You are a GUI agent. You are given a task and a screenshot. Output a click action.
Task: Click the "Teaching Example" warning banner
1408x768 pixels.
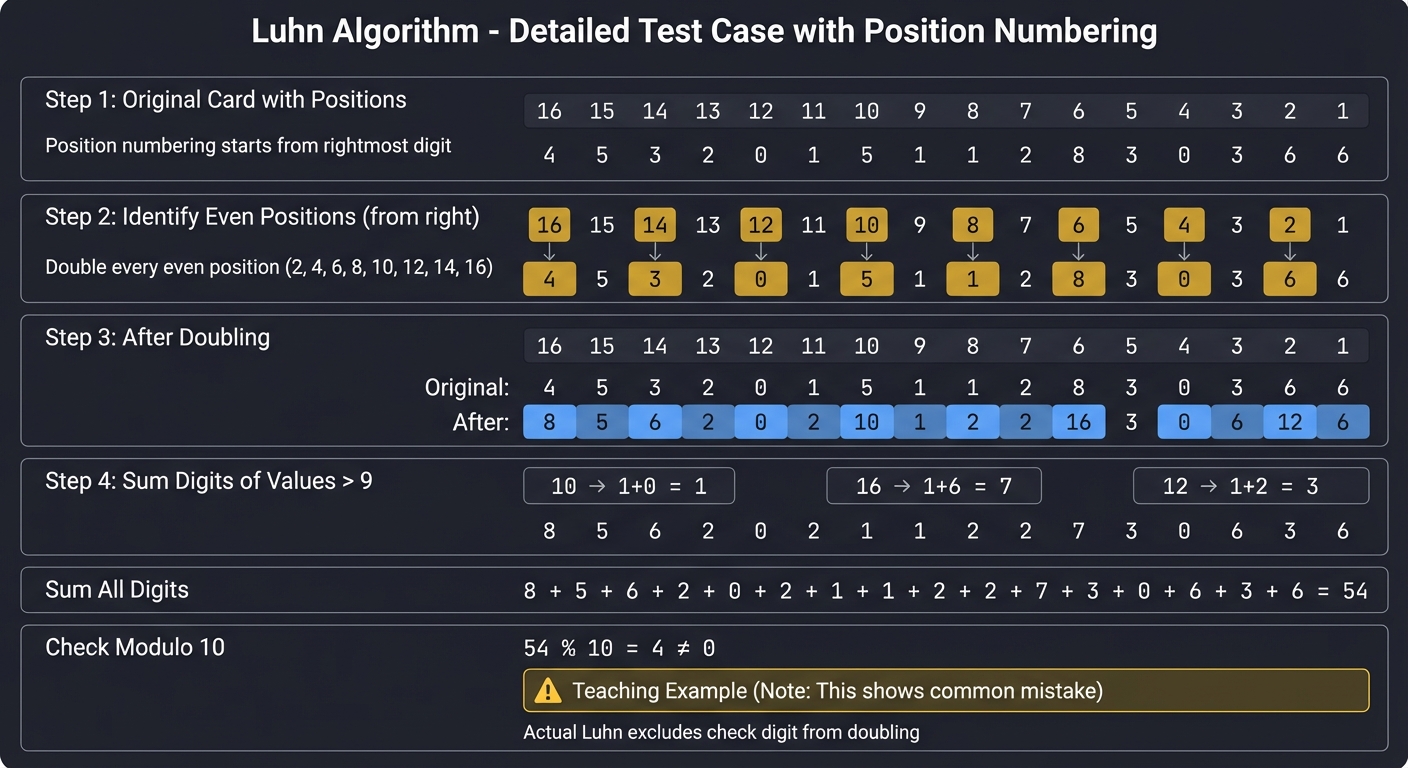point(945,690)
